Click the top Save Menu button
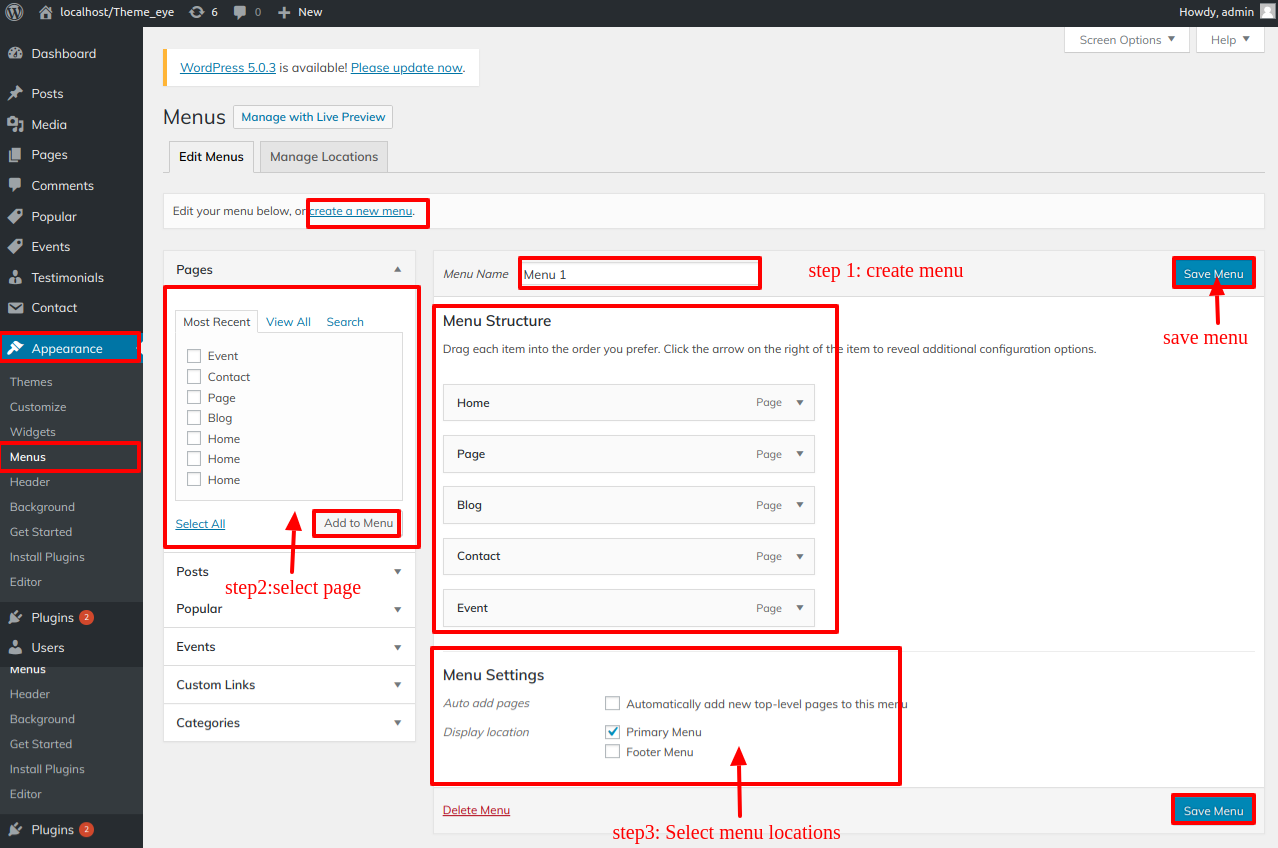This screenshot has width=1278, height=848. (x=1213, y=274)
